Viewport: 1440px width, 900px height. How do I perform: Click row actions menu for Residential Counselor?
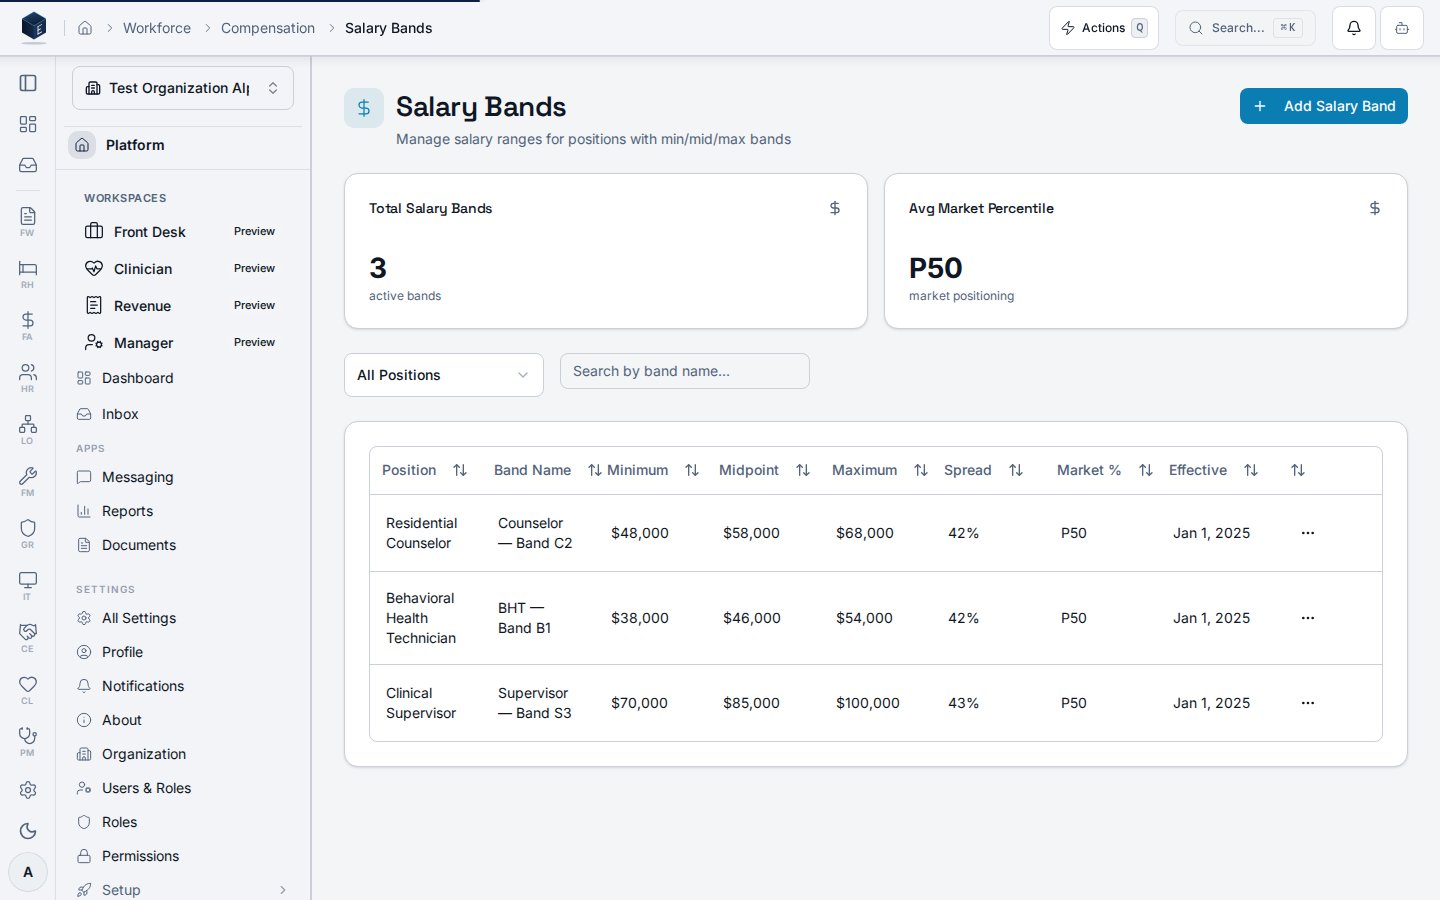tap(1308, 533)
